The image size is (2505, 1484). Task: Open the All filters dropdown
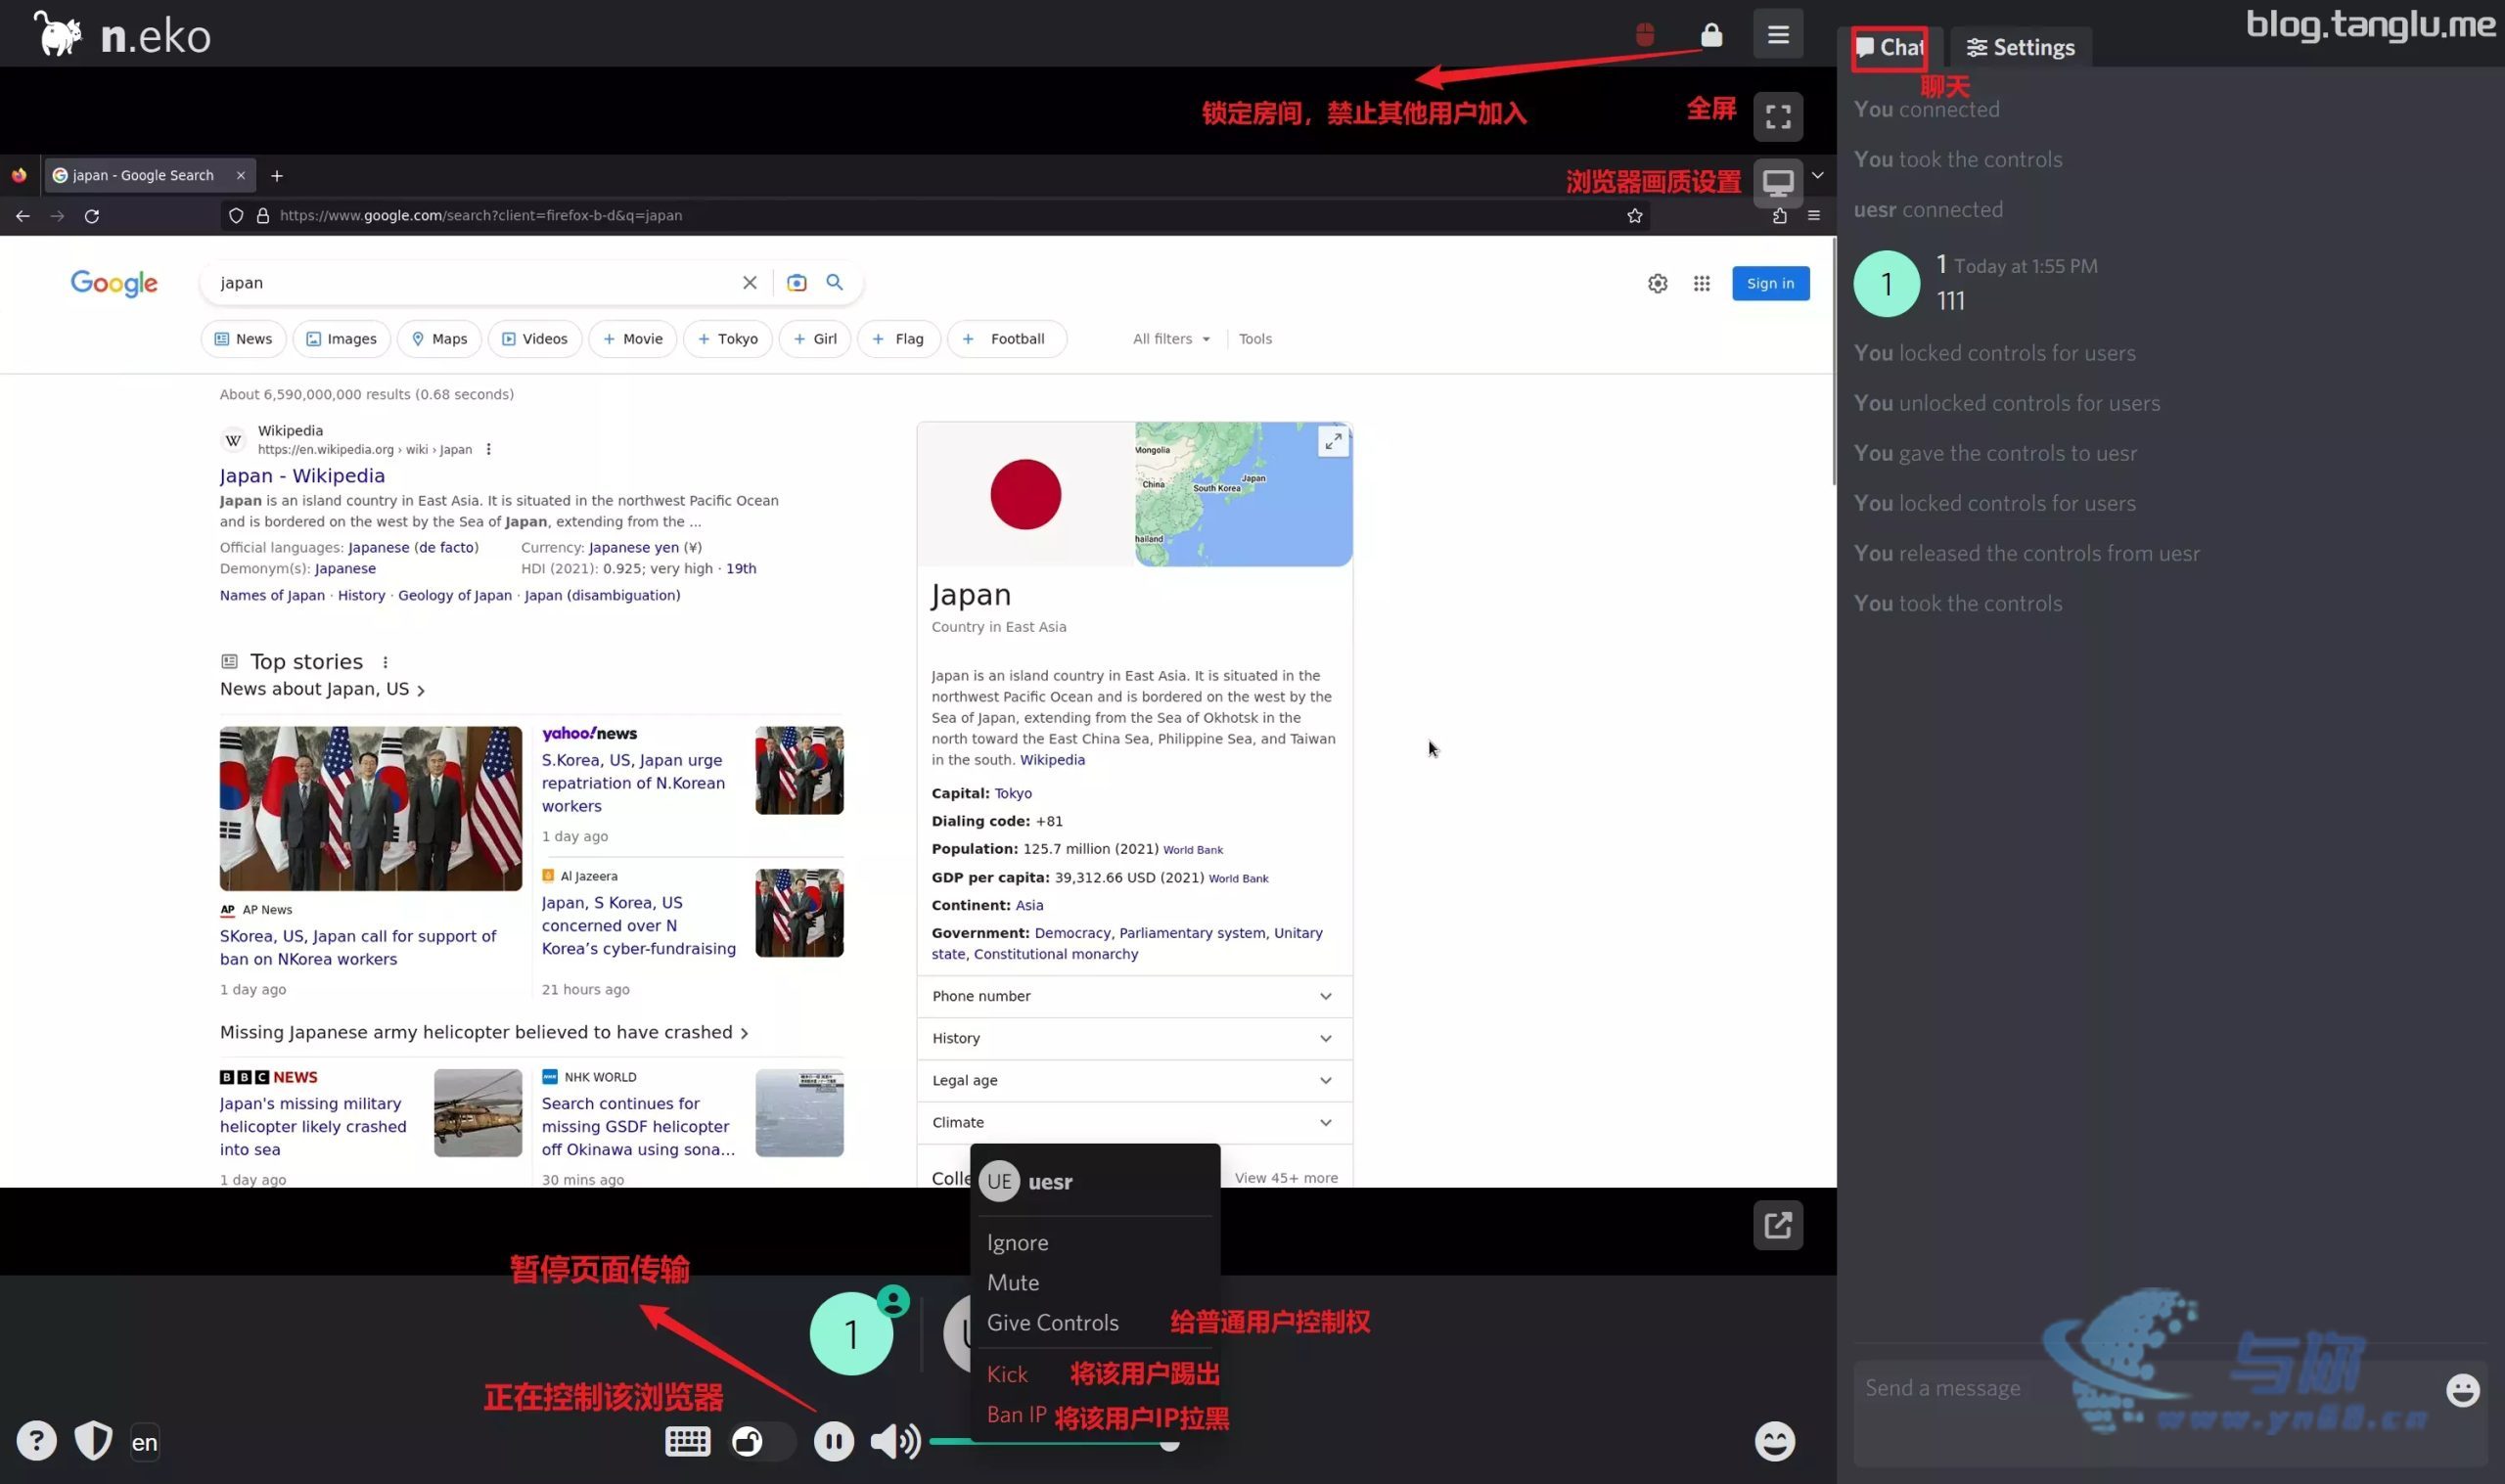(1171, 339)
